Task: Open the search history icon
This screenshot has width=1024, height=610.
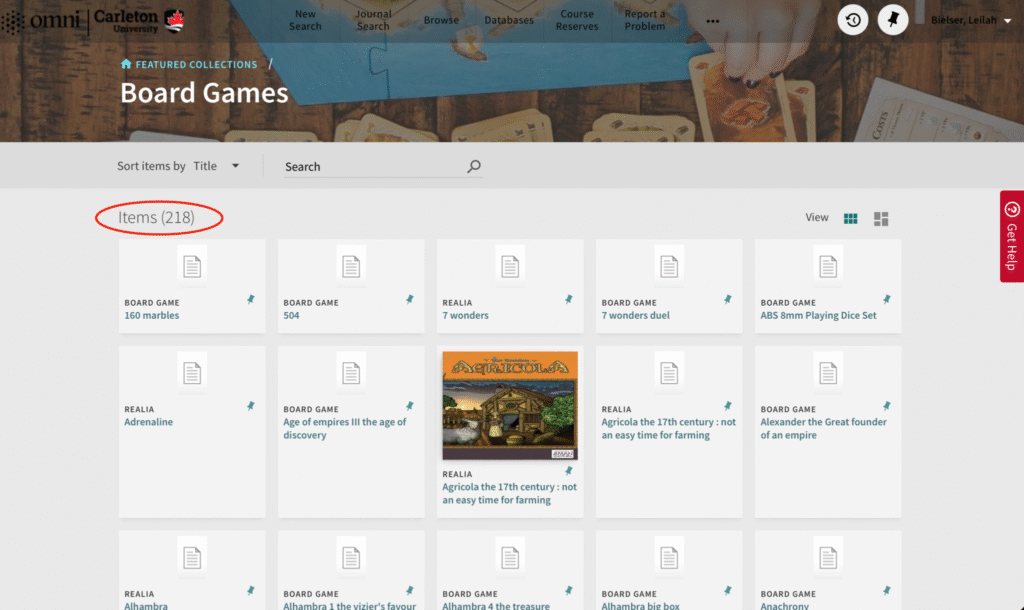Action: [852, 20]
